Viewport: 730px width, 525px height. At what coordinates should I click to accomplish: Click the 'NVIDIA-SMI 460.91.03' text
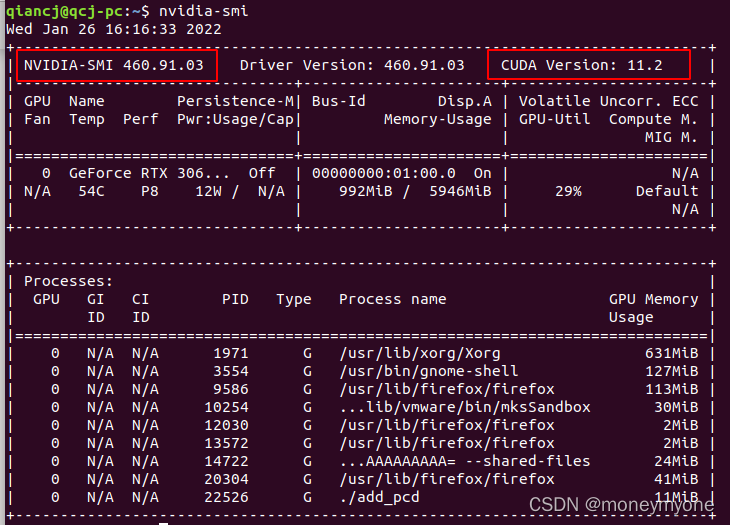[114, 65]
